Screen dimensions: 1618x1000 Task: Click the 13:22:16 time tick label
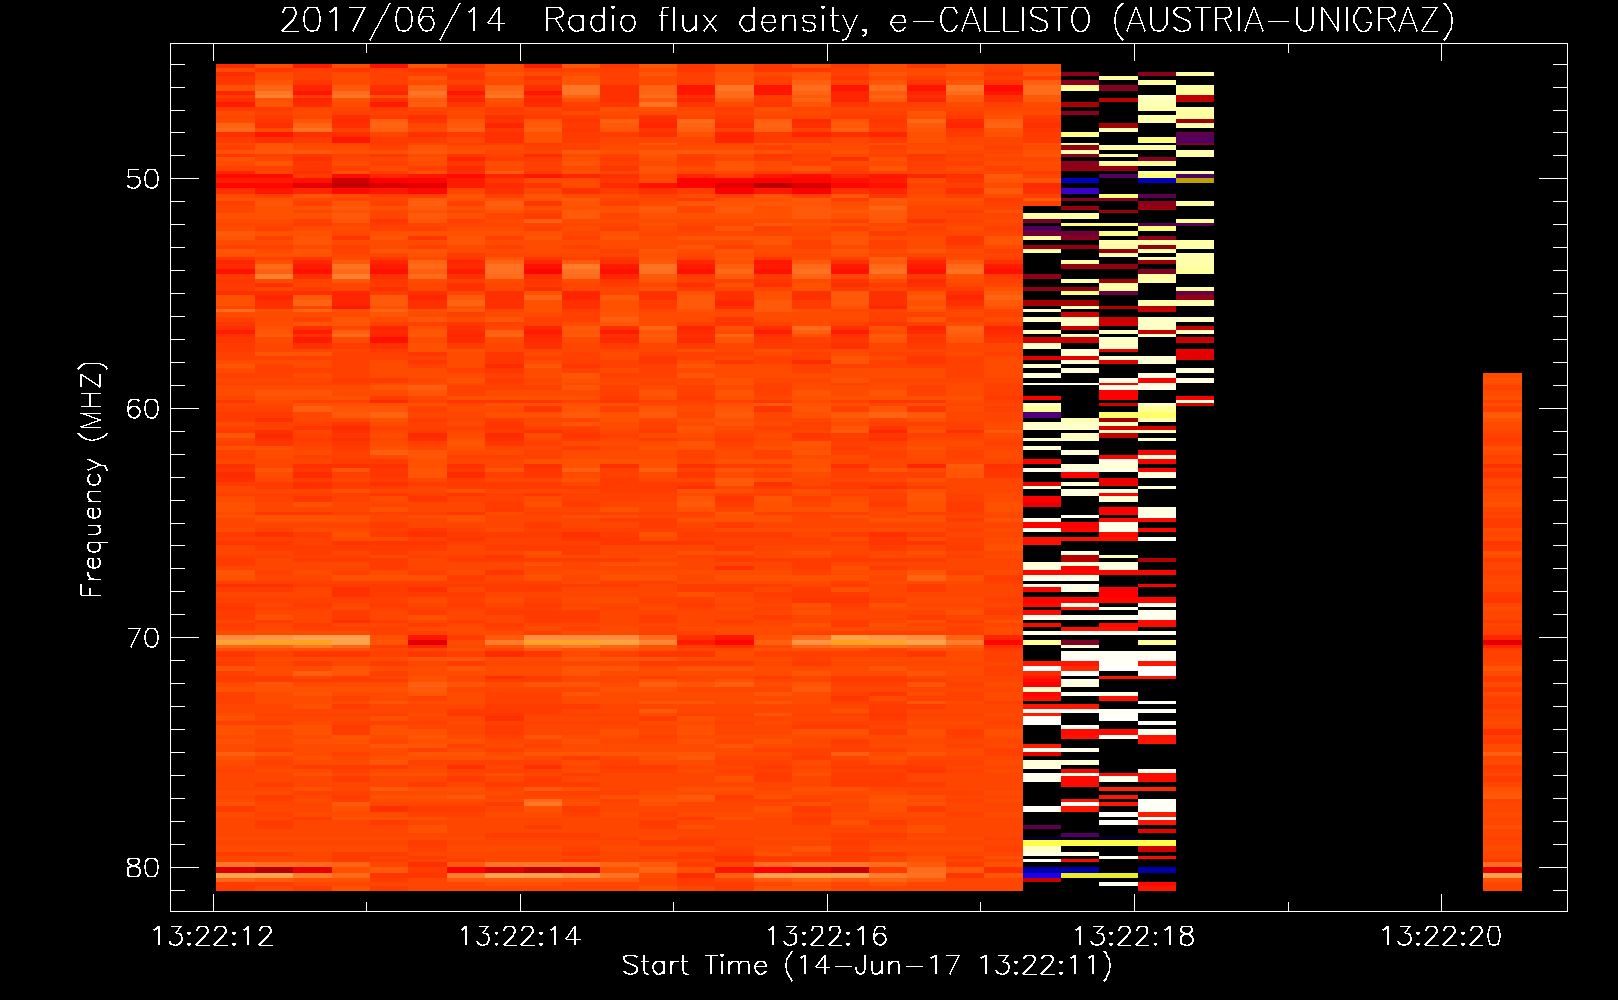click(827, 937)
